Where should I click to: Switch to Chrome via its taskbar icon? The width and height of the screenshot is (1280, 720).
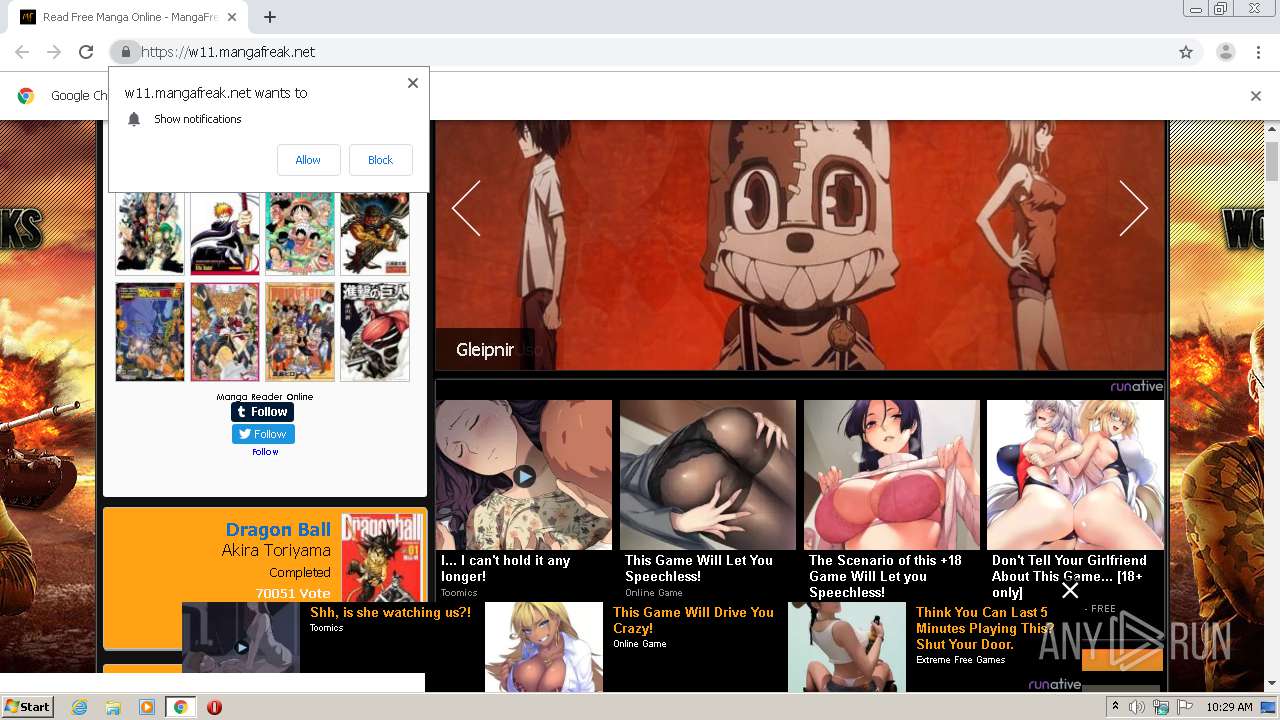[x=180, y=707]
